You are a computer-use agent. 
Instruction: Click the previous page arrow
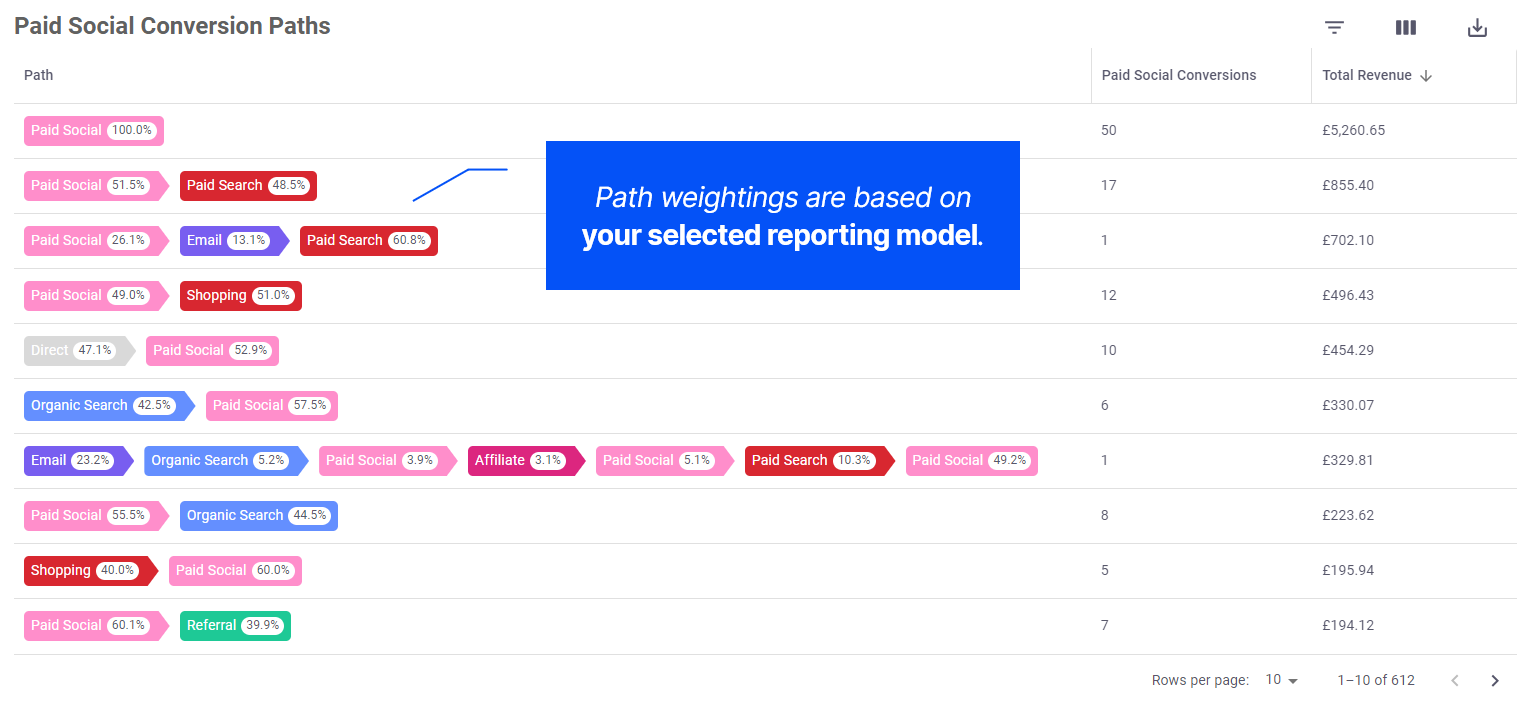[1455, 680]
